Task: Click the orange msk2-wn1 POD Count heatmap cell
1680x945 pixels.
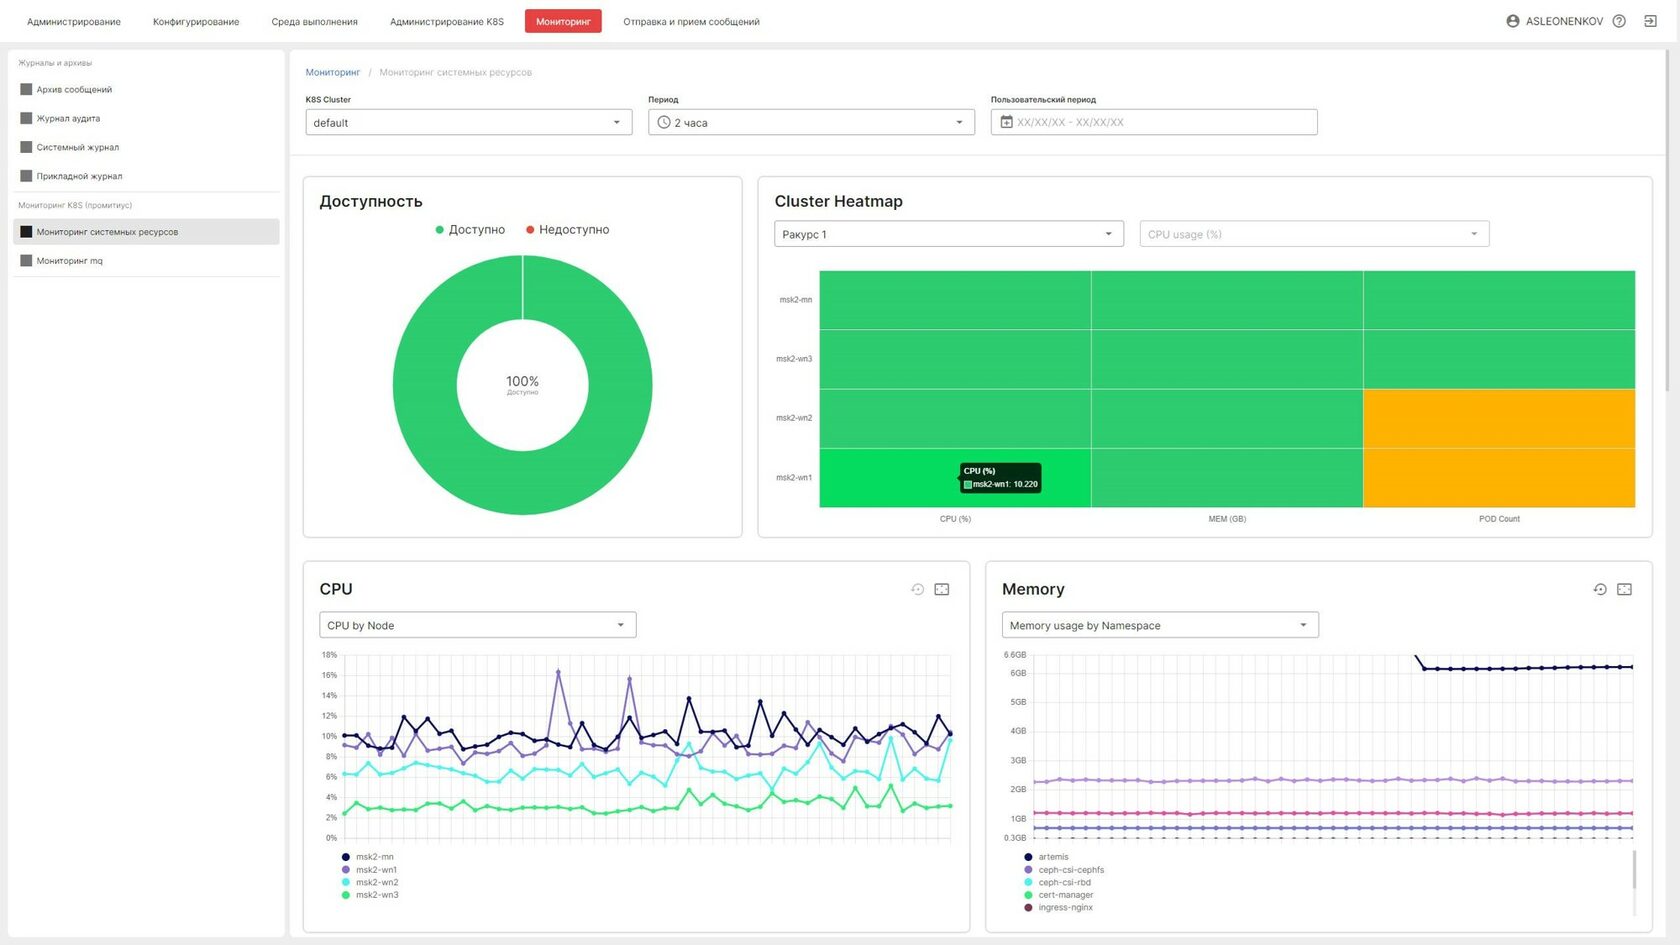Action: [x=1499, y=478]
